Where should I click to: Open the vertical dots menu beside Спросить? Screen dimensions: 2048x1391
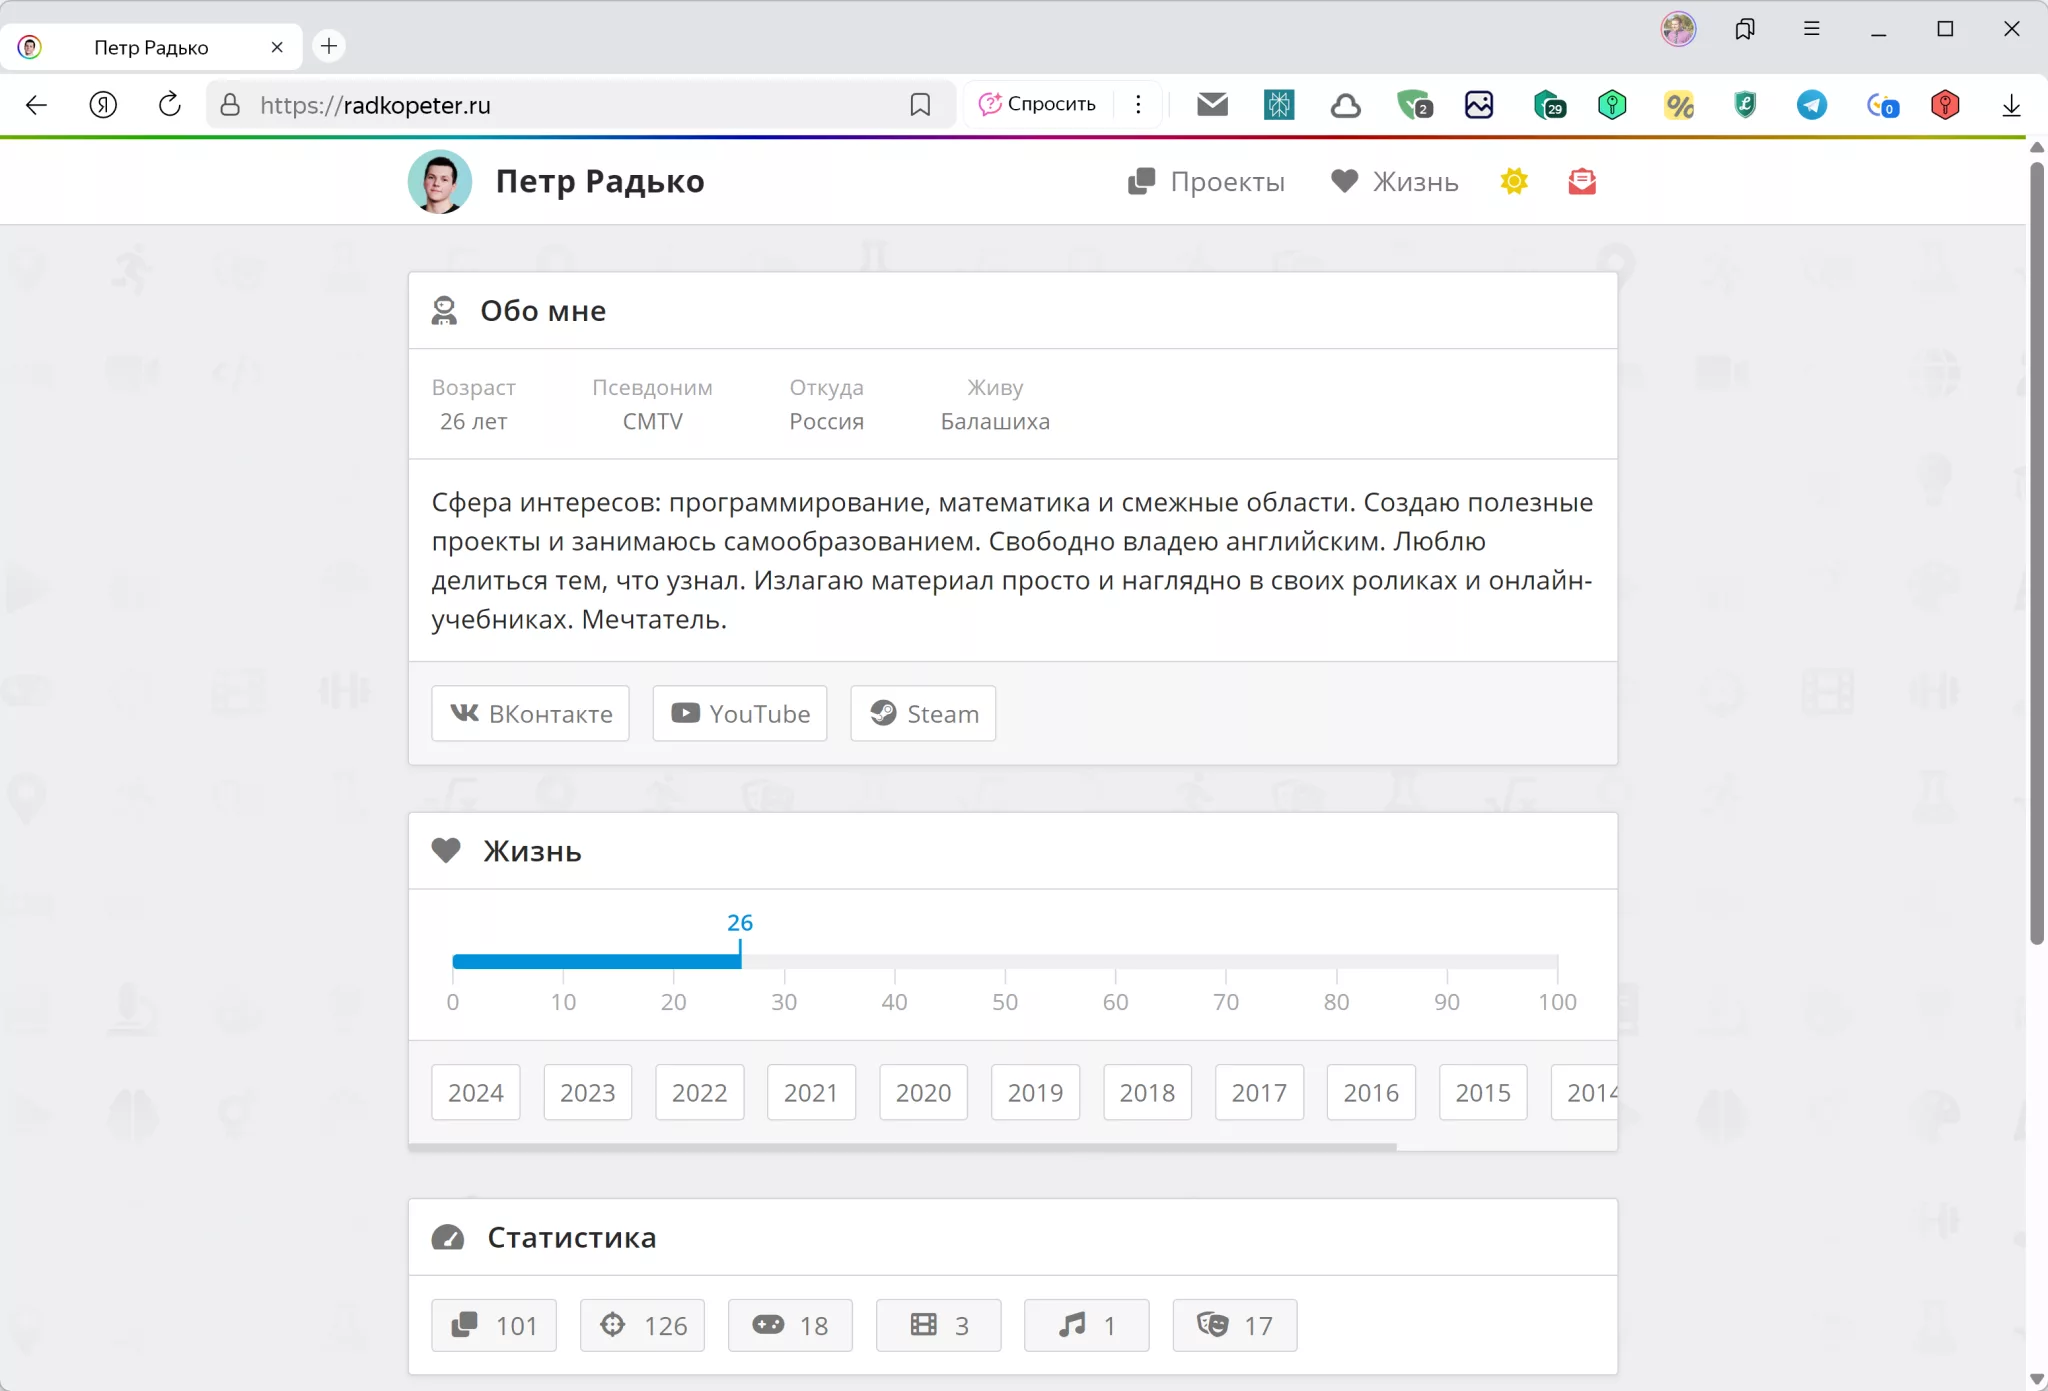[1138, 104]
